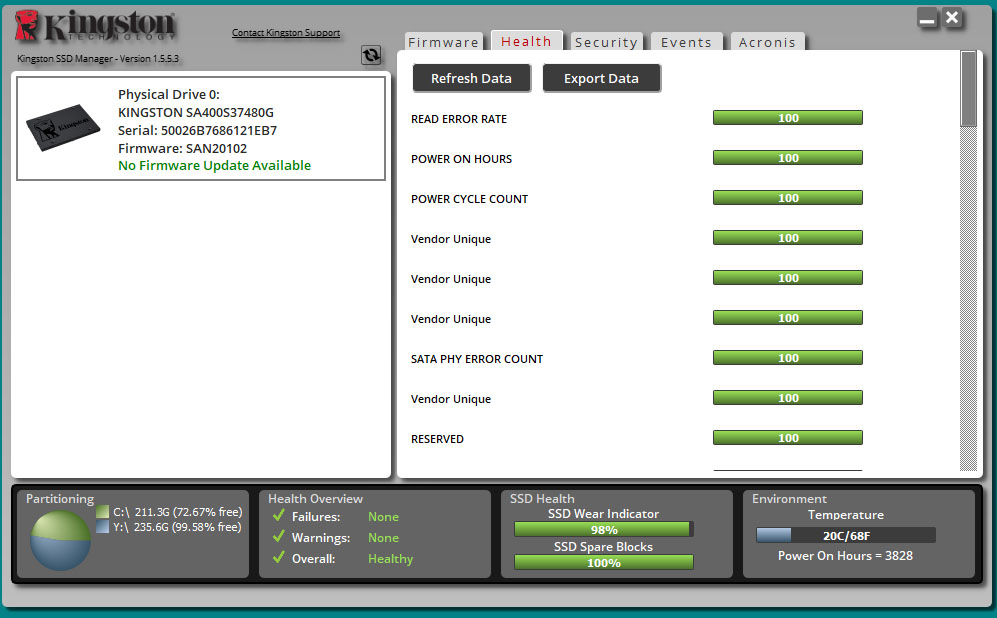Viewport: 997px width, 618px height.
Task: Select the Physical Drive 0 entry
Action: pos(201,128)
